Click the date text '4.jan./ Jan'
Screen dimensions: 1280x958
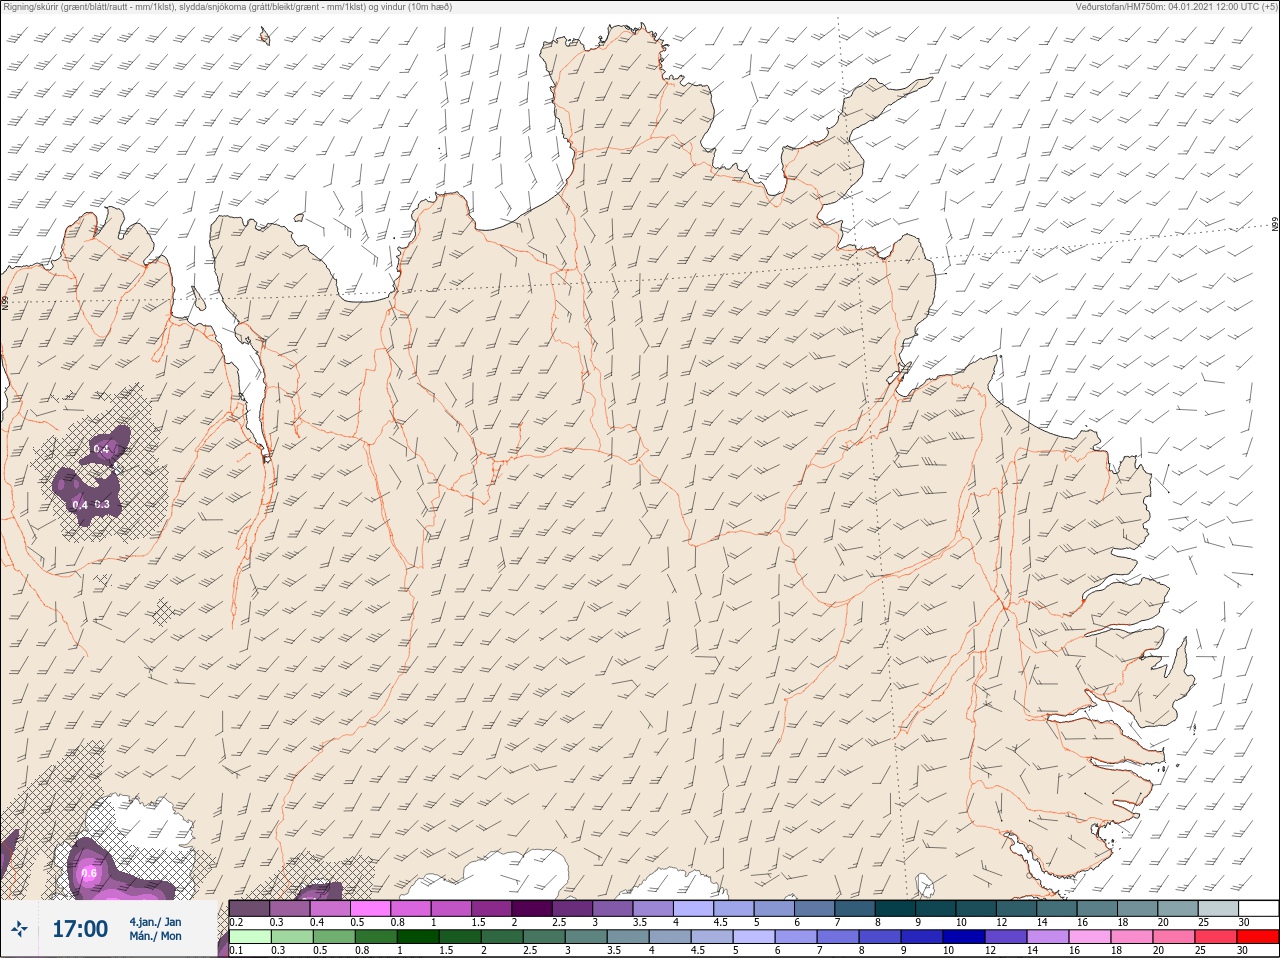pyautogui.click(x=155, y=922)
